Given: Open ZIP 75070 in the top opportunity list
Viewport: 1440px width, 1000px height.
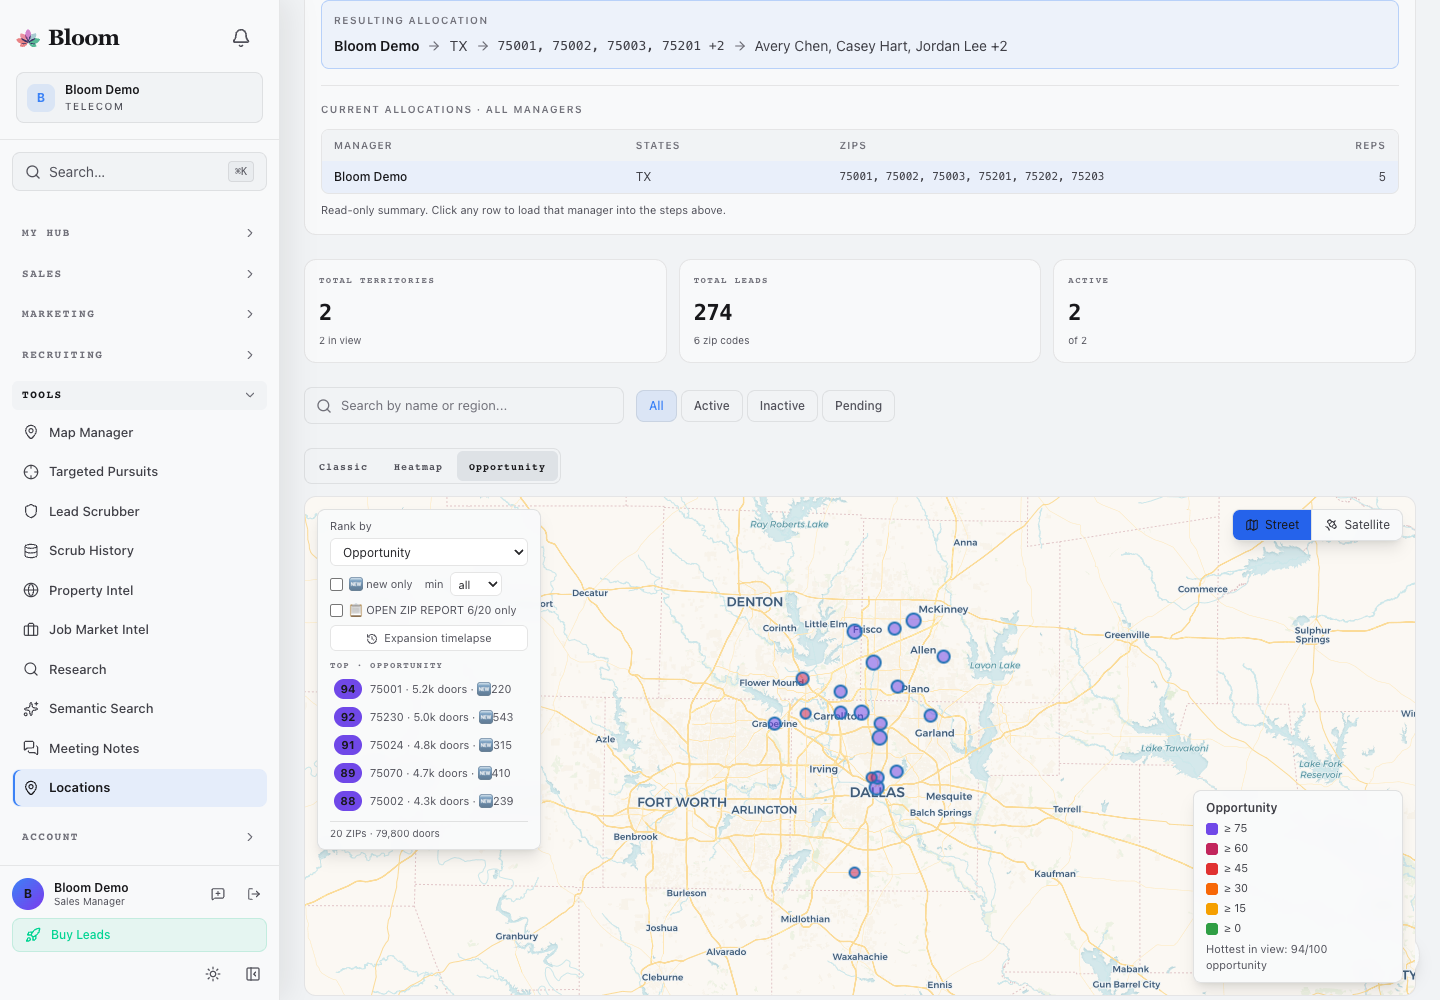Looking at the screenshot, I should pos(429,773).
